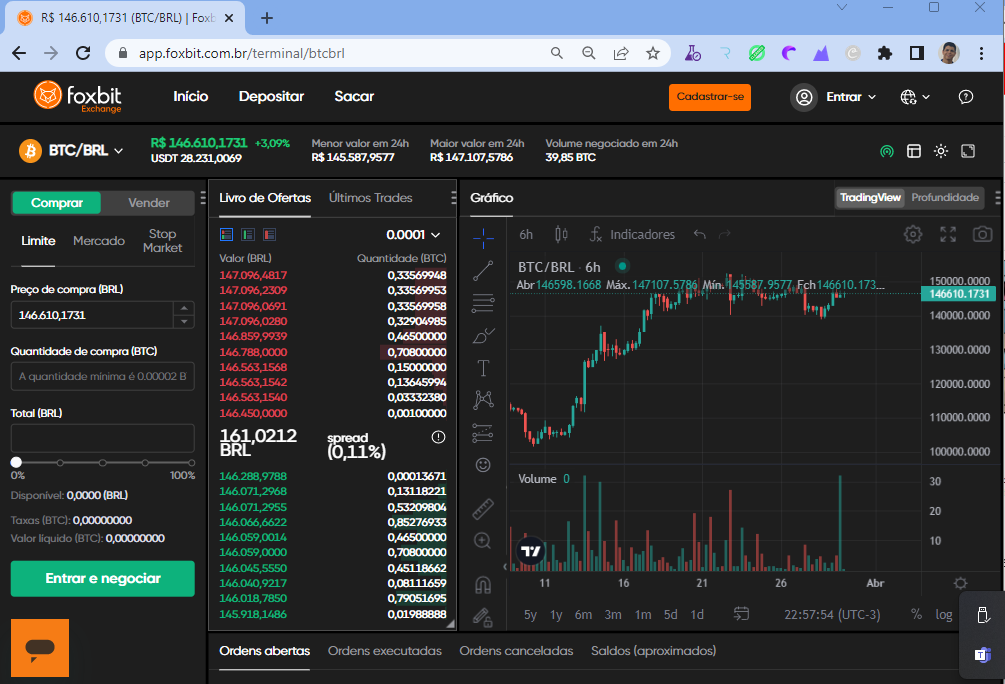
Task: Open the Últimos Trades tab
Action: (370, 197)
